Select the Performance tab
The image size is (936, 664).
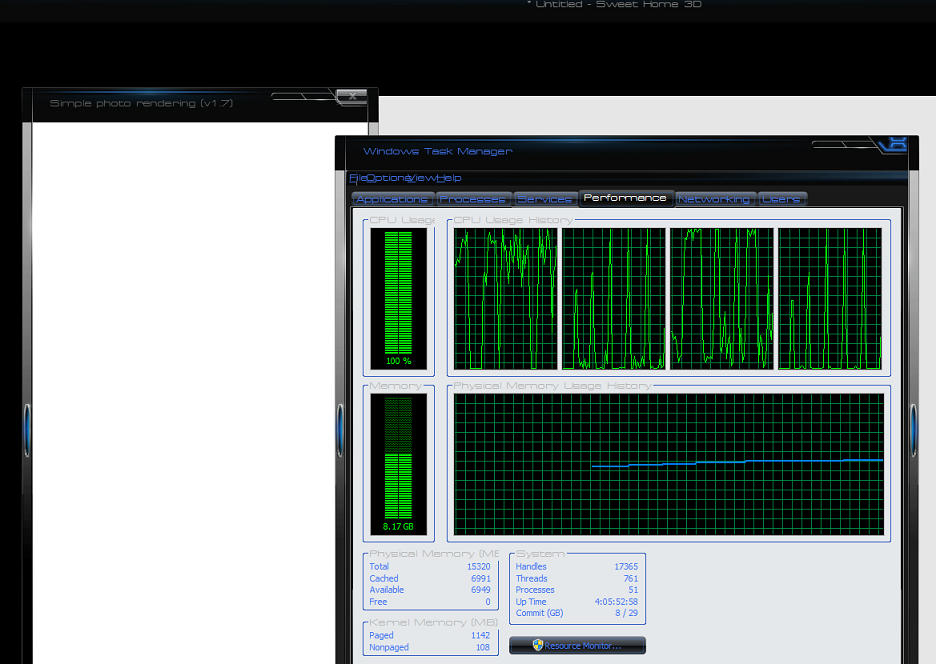click(x=625, y=198)
